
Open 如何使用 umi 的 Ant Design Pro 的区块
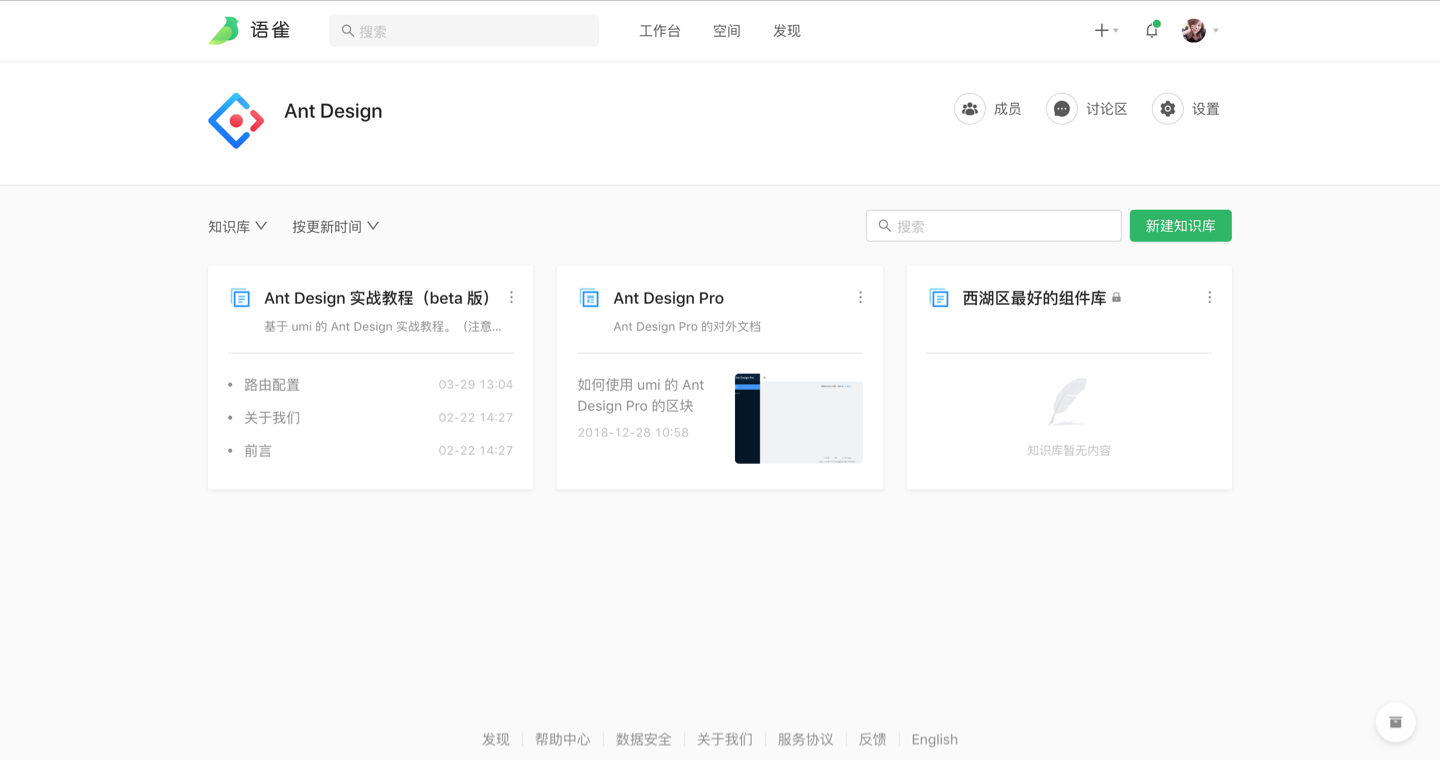click(x=641, y=395)
